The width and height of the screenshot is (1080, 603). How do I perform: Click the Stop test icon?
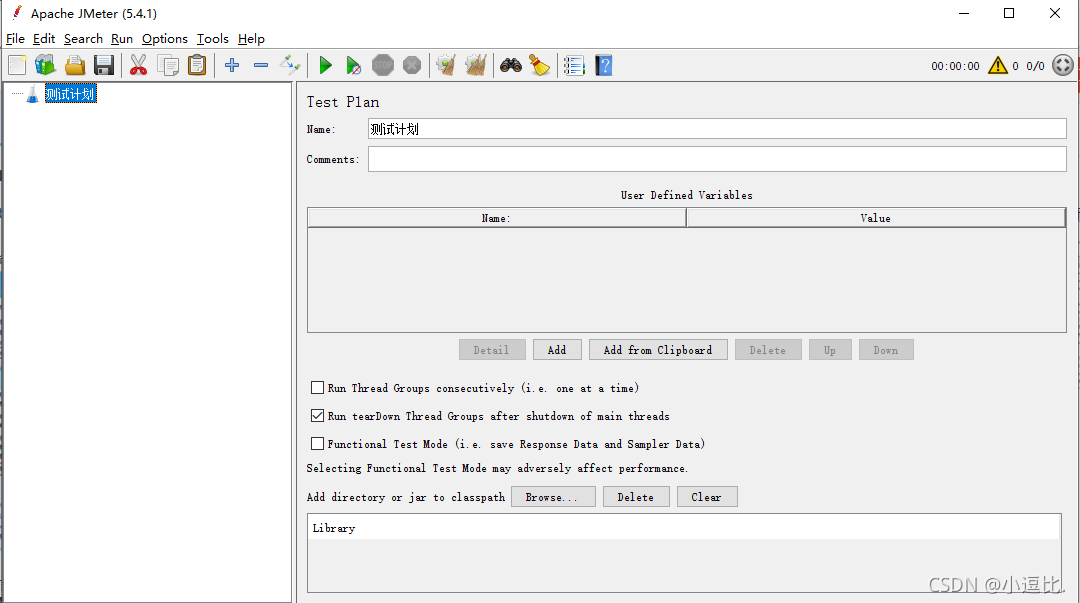[x=383, y=65]
